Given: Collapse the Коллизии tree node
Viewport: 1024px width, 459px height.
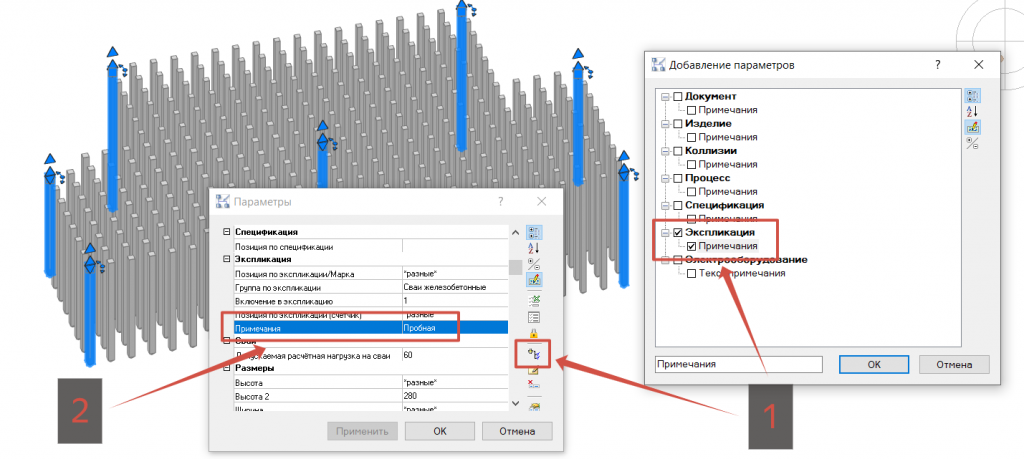Looking at the screenshot, I should pos(665,151).
